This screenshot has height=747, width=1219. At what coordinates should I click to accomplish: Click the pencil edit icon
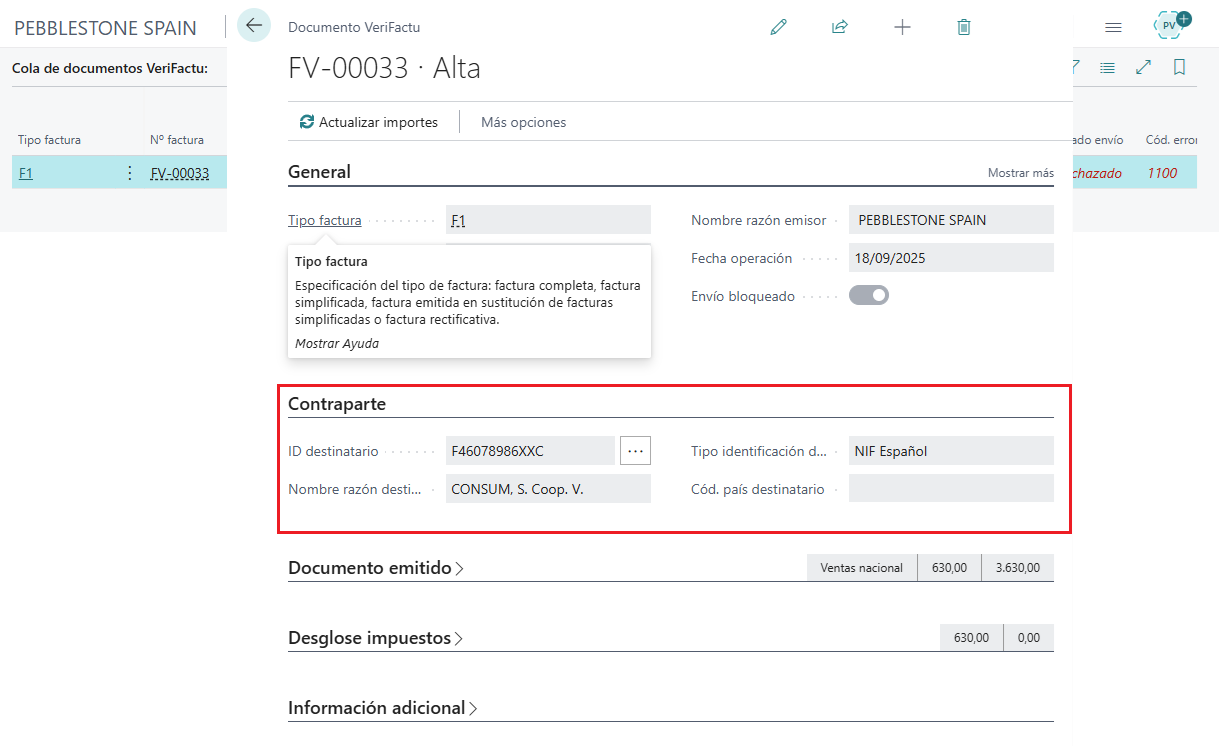(778, 28)
